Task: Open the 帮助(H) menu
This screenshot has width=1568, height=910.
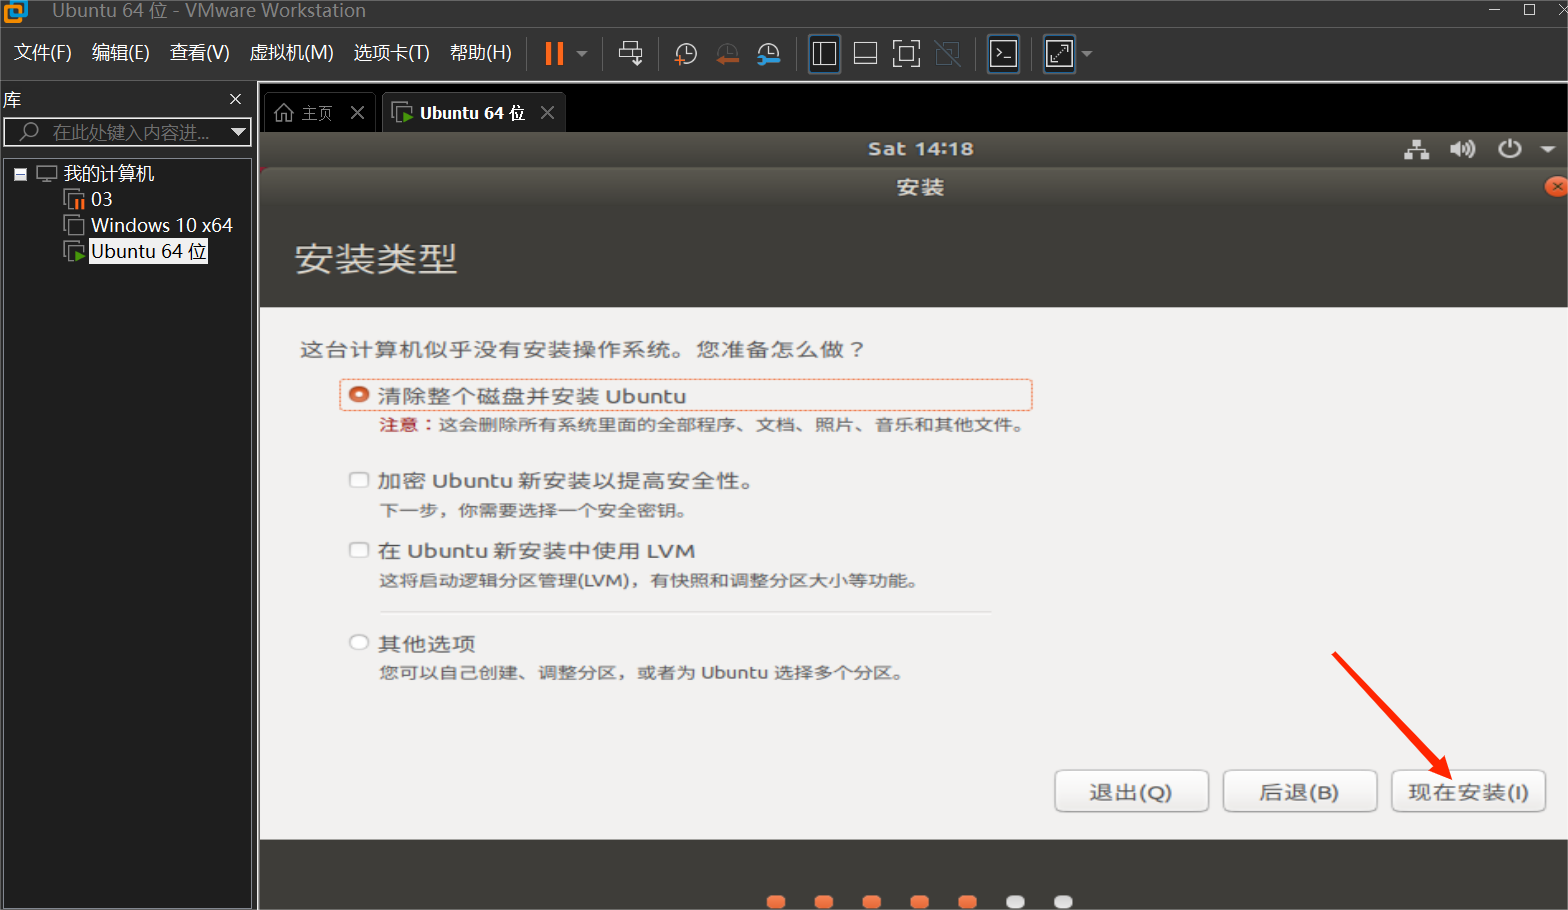Action: [481, 53]
